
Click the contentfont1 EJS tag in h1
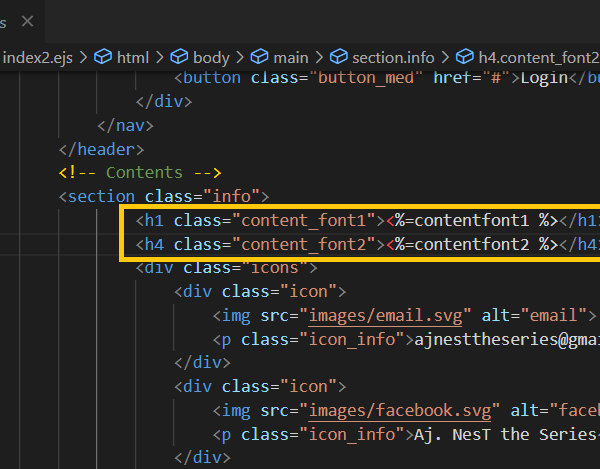[472, 219]
